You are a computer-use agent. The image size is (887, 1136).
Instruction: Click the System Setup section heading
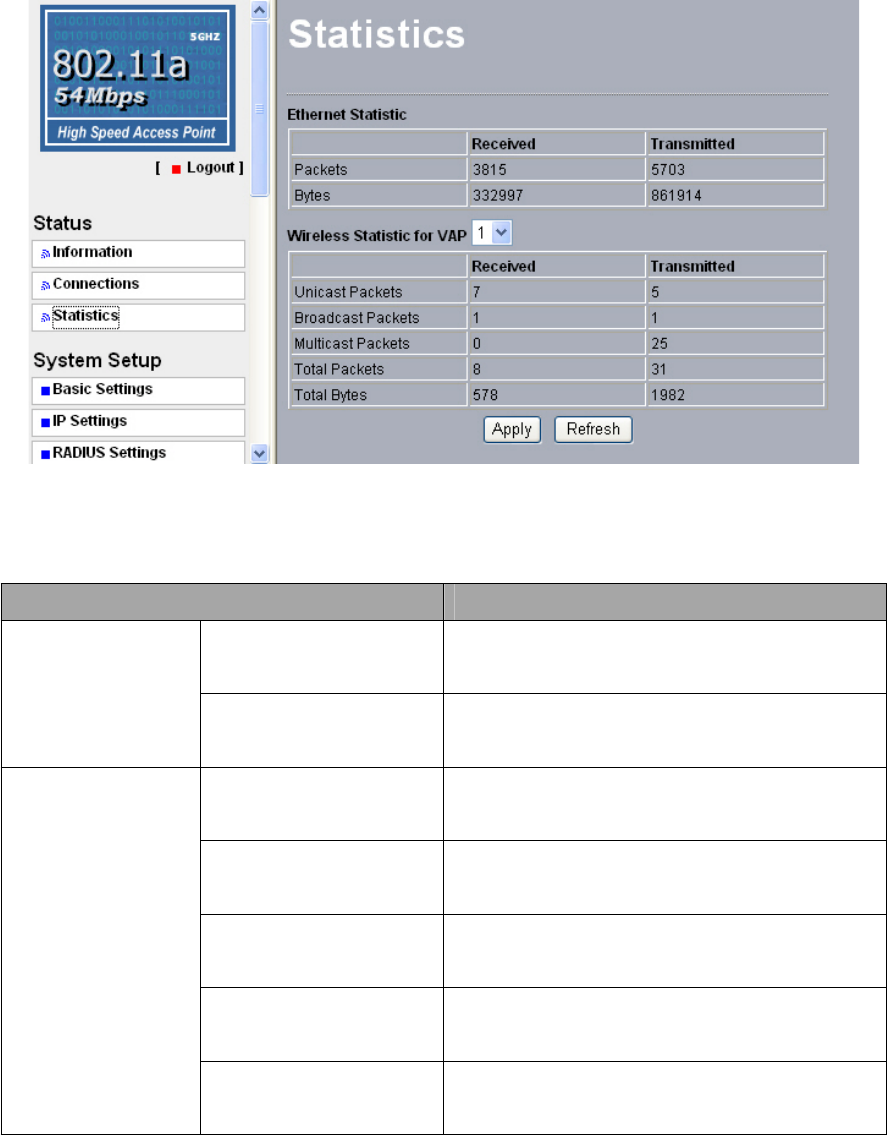coord(97,360)
